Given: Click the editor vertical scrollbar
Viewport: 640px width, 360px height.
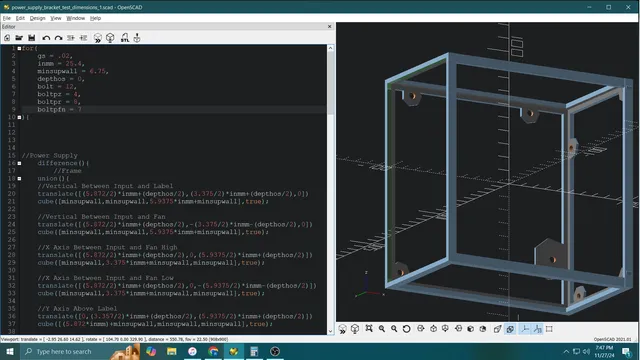Looking at the screenshot, I should 331,81.
